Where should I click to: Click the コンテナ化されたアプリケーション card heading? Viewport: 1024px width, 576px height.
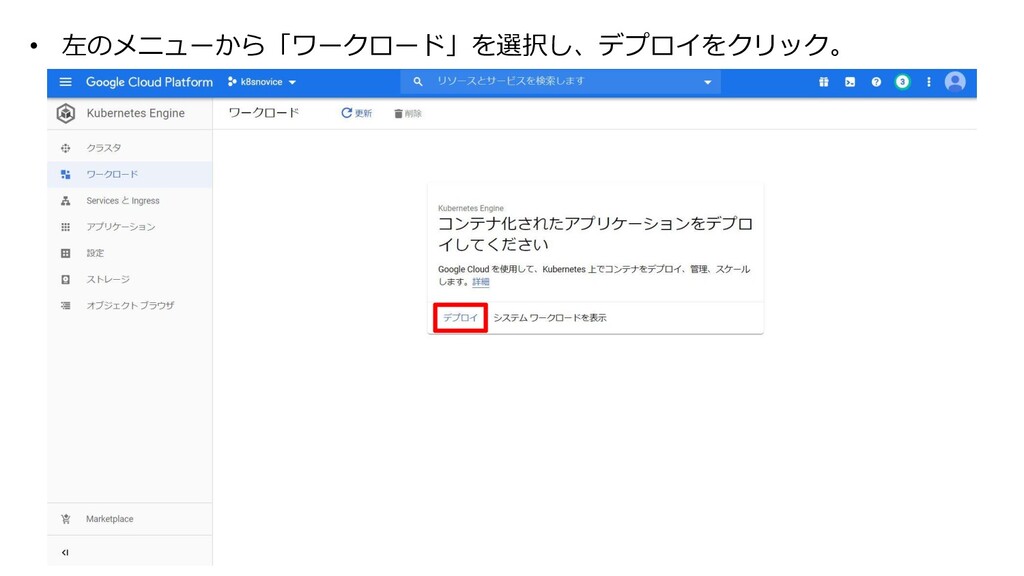595,234
